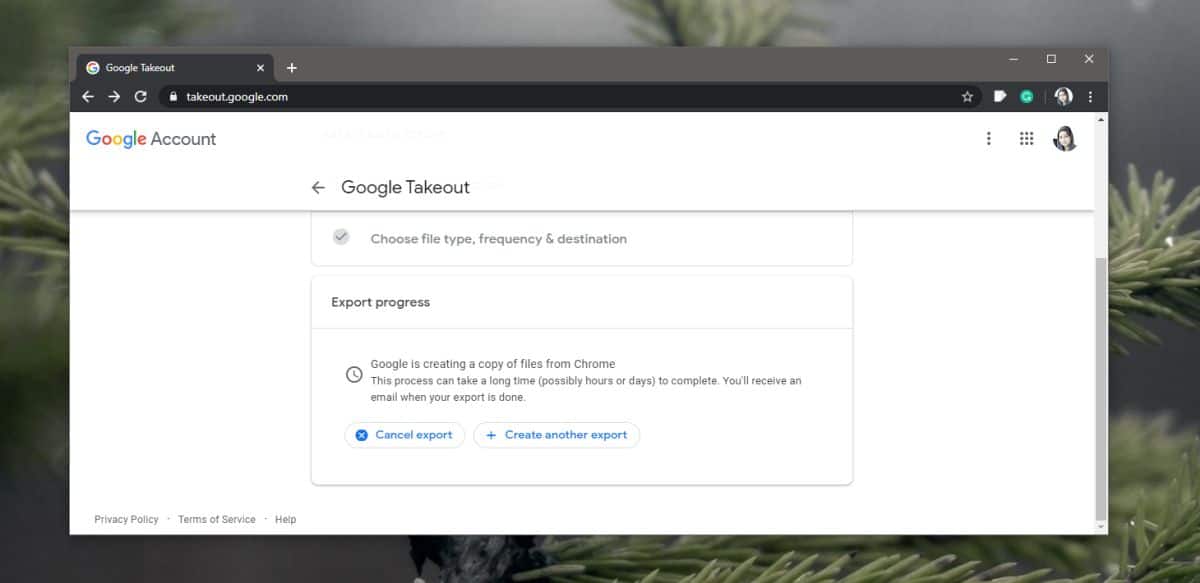Open the black tag extension icon
This screenshot has height=583, width=1200.
[999, 97]
